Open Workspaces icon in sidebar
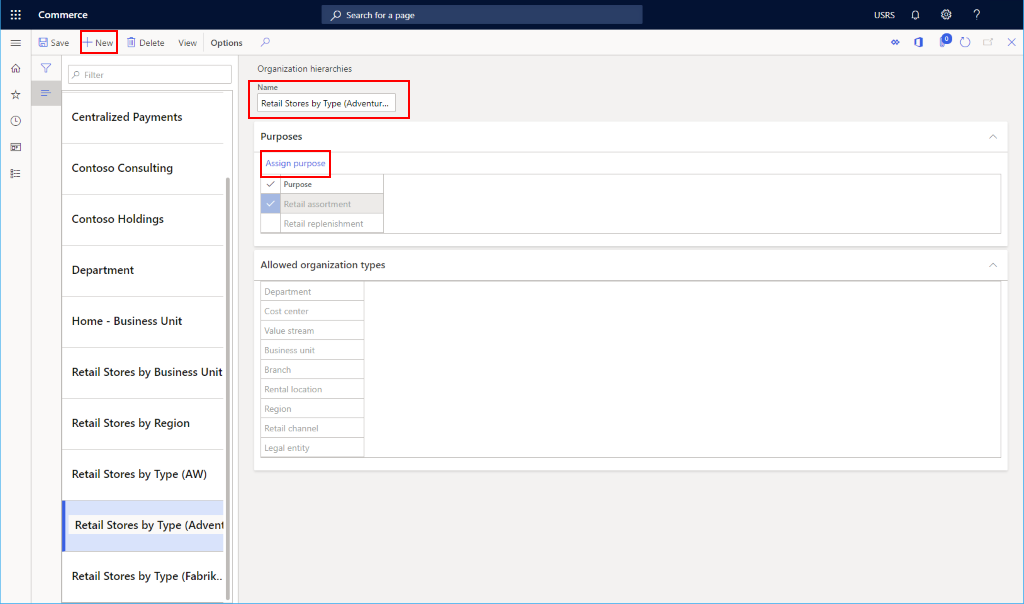Viewport: 1024px width, 604px height. [x=16, y=147]
